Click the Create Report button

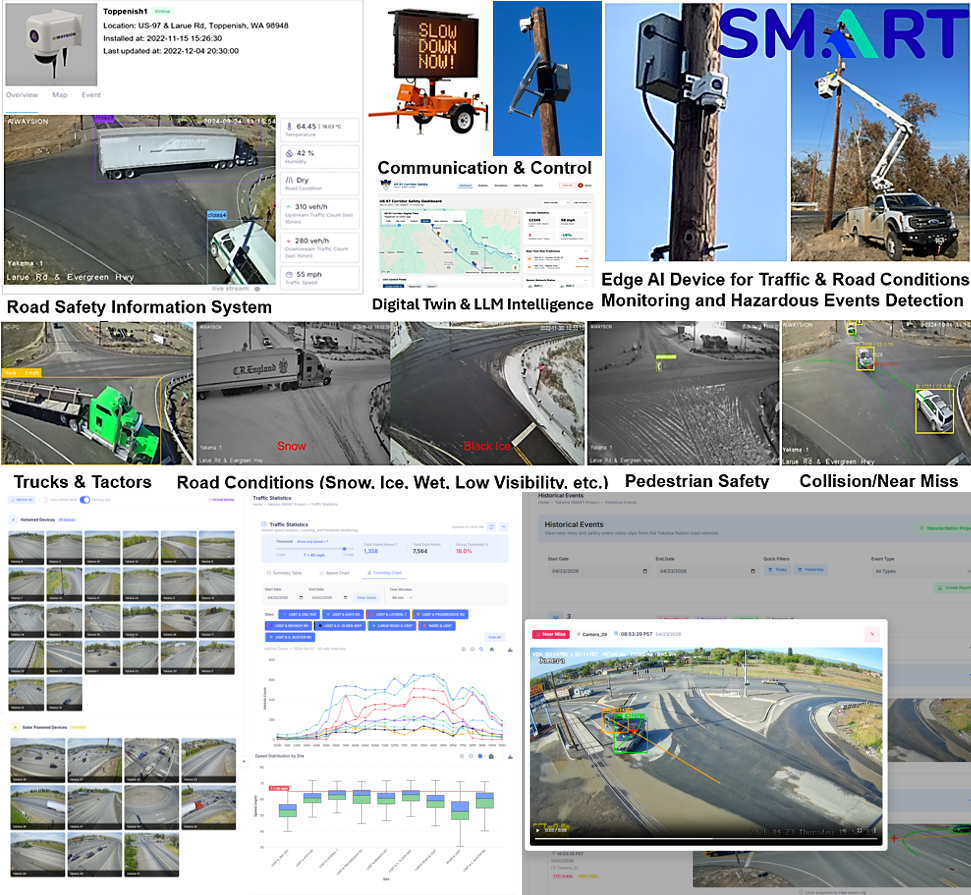[x=952, y=588]
